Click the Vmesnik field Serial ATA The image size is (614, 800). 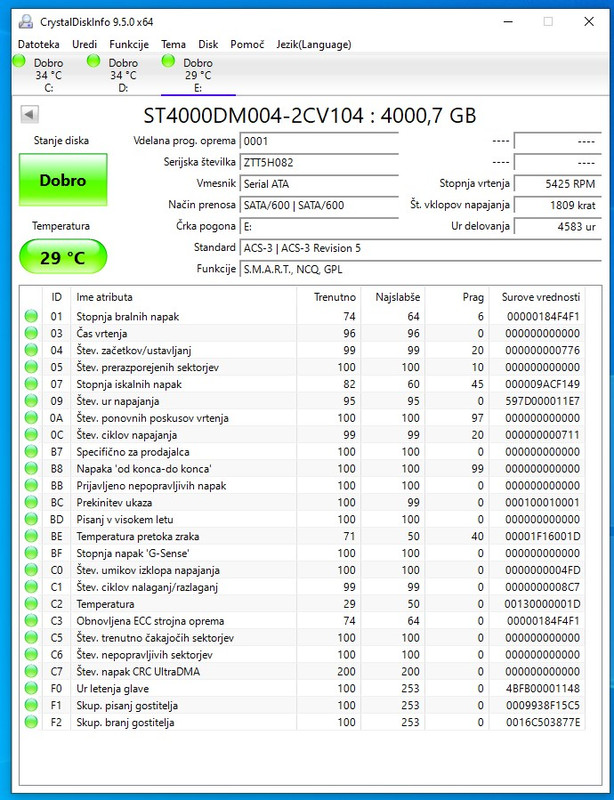point(319,184)
